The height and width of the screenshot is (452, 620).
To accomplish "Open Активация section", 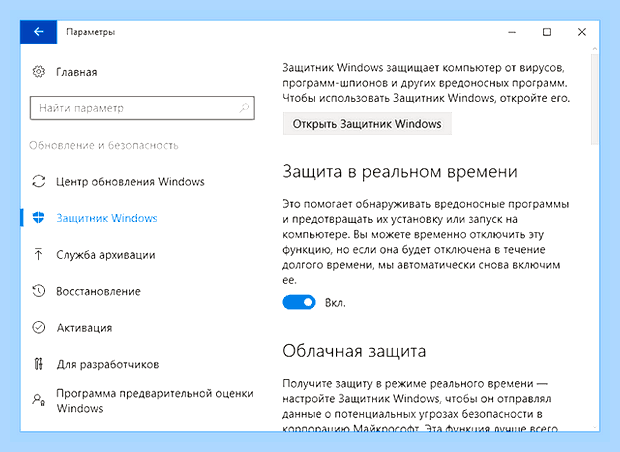I will (x=84, y=328).
